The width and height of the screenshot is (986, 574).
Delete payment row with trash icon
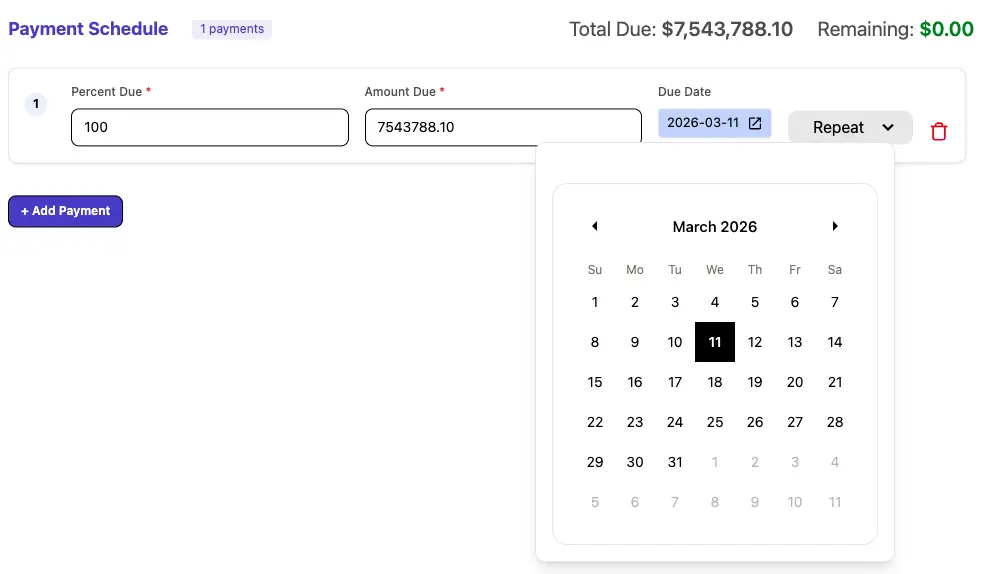[x=938, y=131]
